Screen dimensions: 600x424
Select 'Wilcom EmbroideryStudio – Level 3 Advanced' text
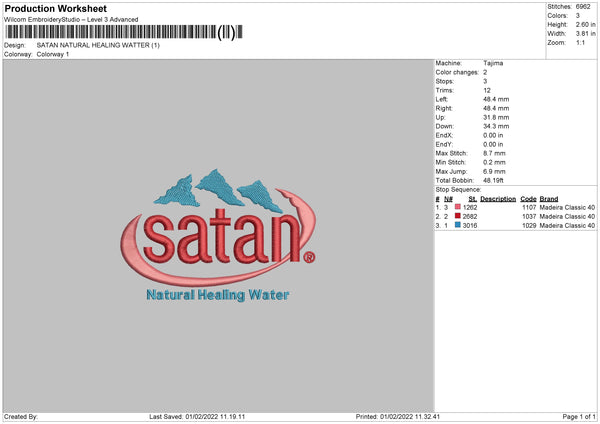[71, 20]
